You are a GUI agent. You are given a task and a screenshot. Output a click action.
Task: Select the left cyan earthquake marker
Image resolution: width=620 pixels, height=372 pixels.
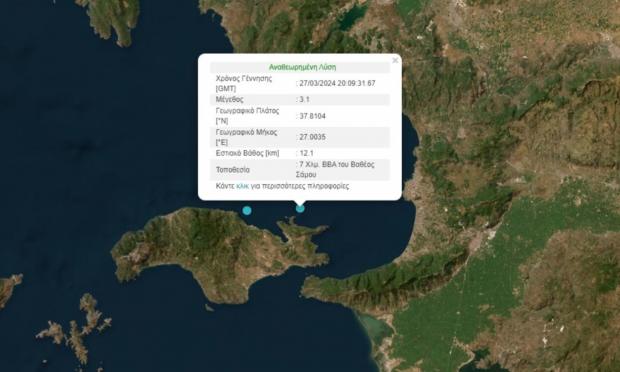pos(247,210)
